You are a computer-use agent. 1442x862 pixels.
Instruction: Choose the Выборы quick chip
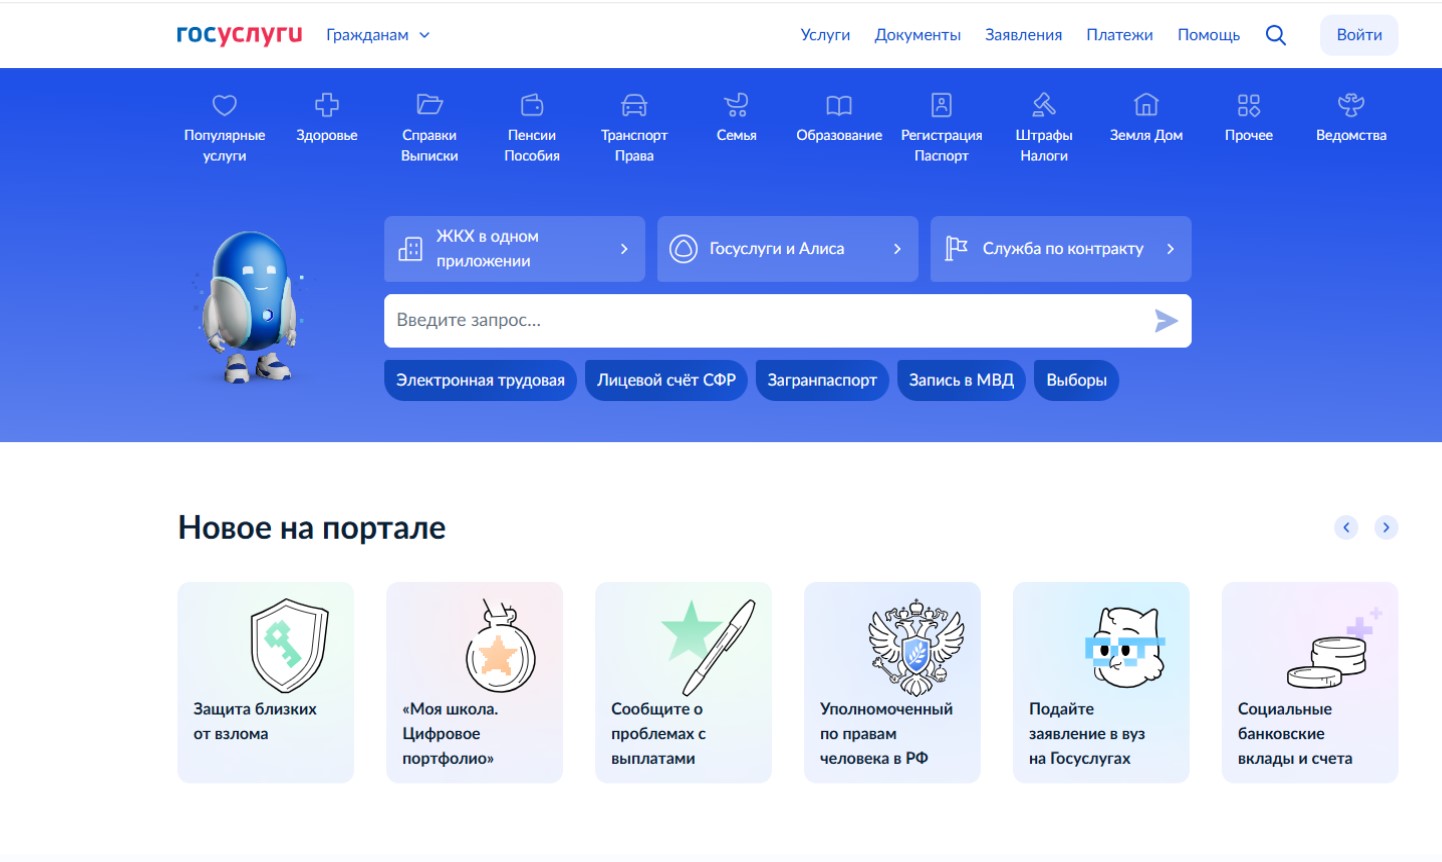pos(1076,381)
